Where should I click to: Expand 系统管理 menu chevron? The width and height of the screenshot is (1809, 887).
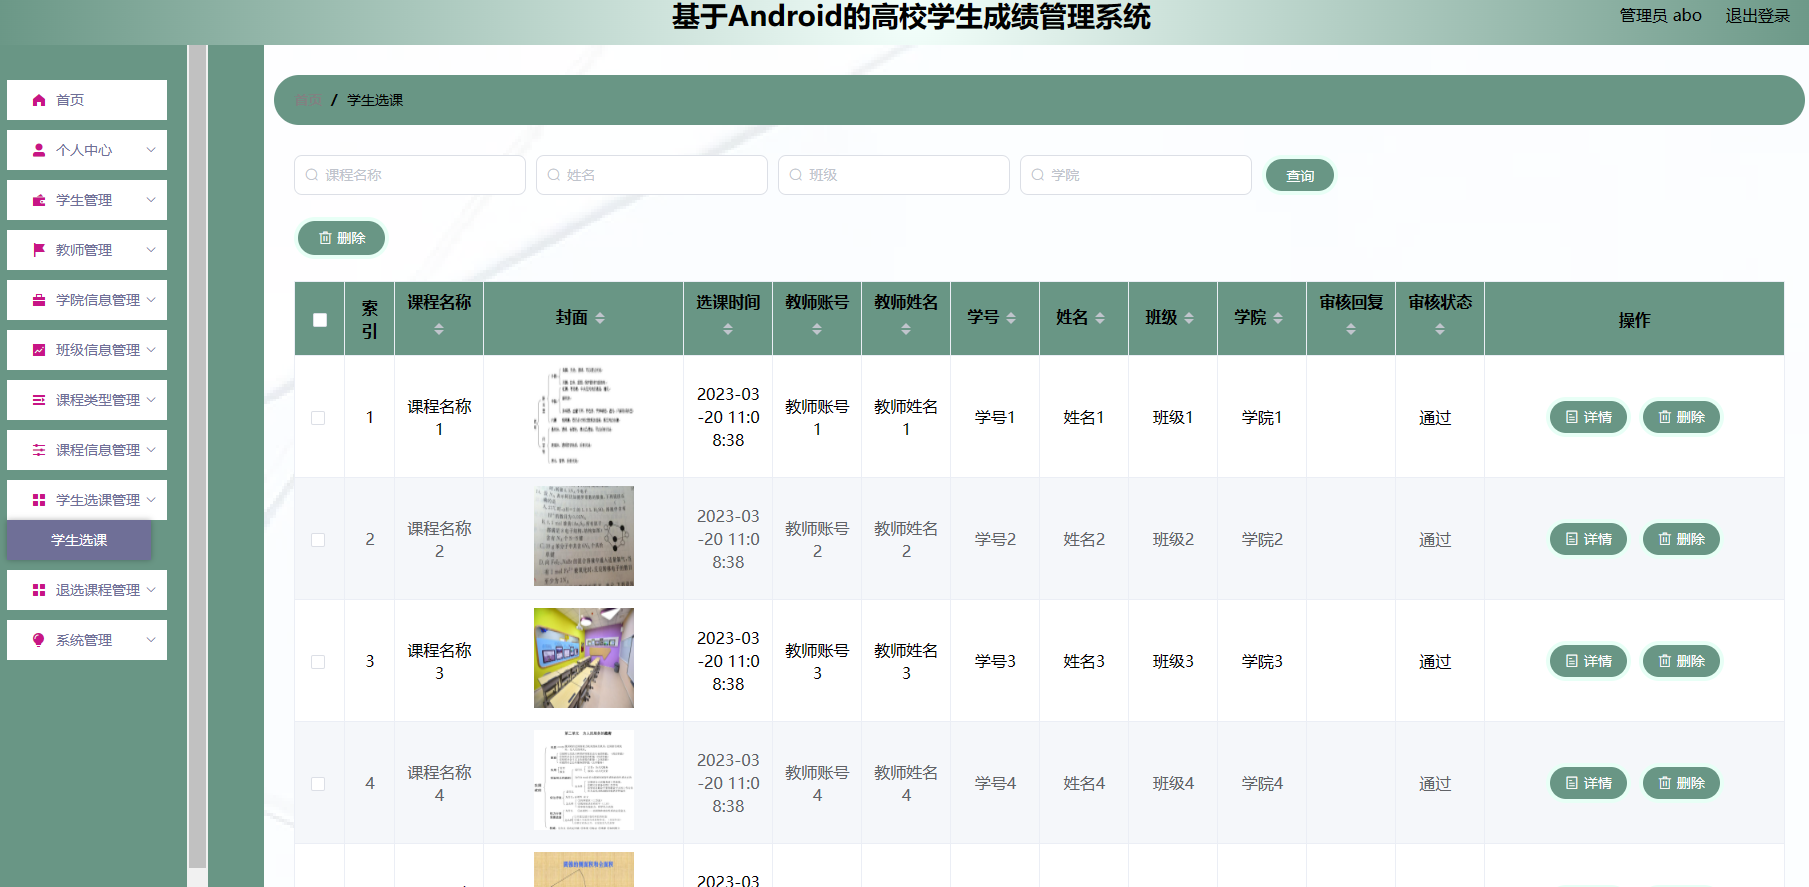click(151, 640)
